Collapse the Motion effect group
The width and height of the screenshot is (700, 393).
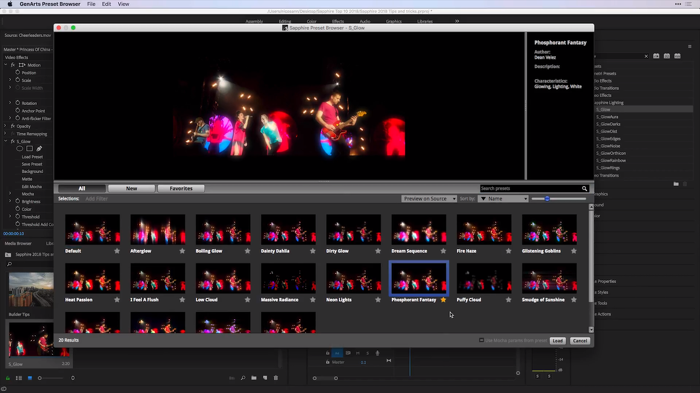tap(6, 65)
